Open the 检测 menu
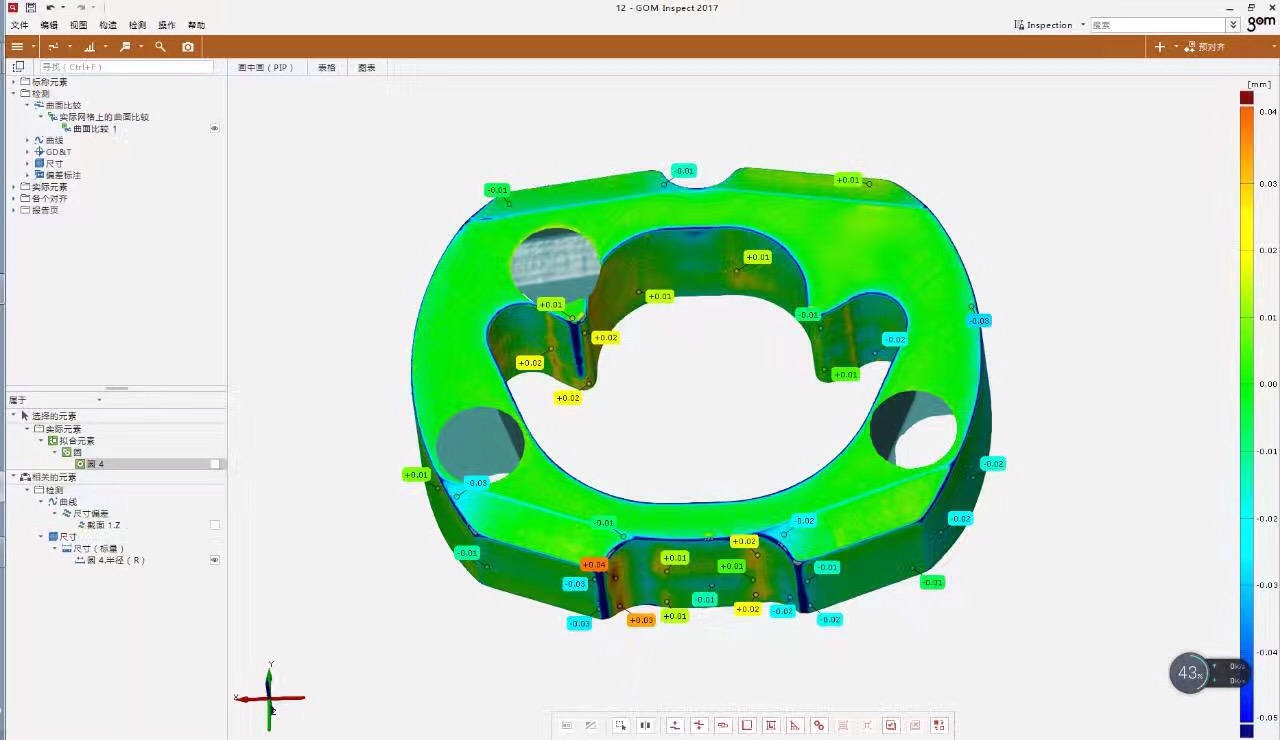The image size is (1280, 740). tap(137, 25)
